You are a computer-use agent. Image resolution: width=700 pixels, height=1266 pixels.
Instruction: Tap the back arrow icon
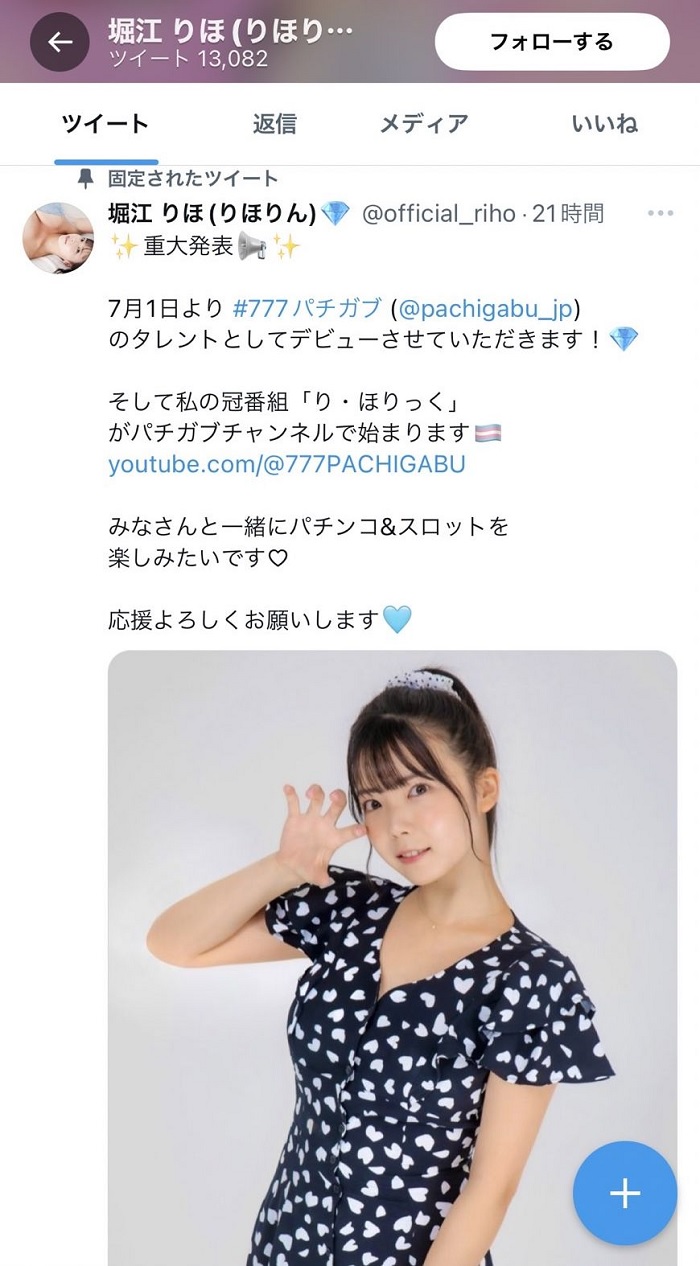point(60,42)
